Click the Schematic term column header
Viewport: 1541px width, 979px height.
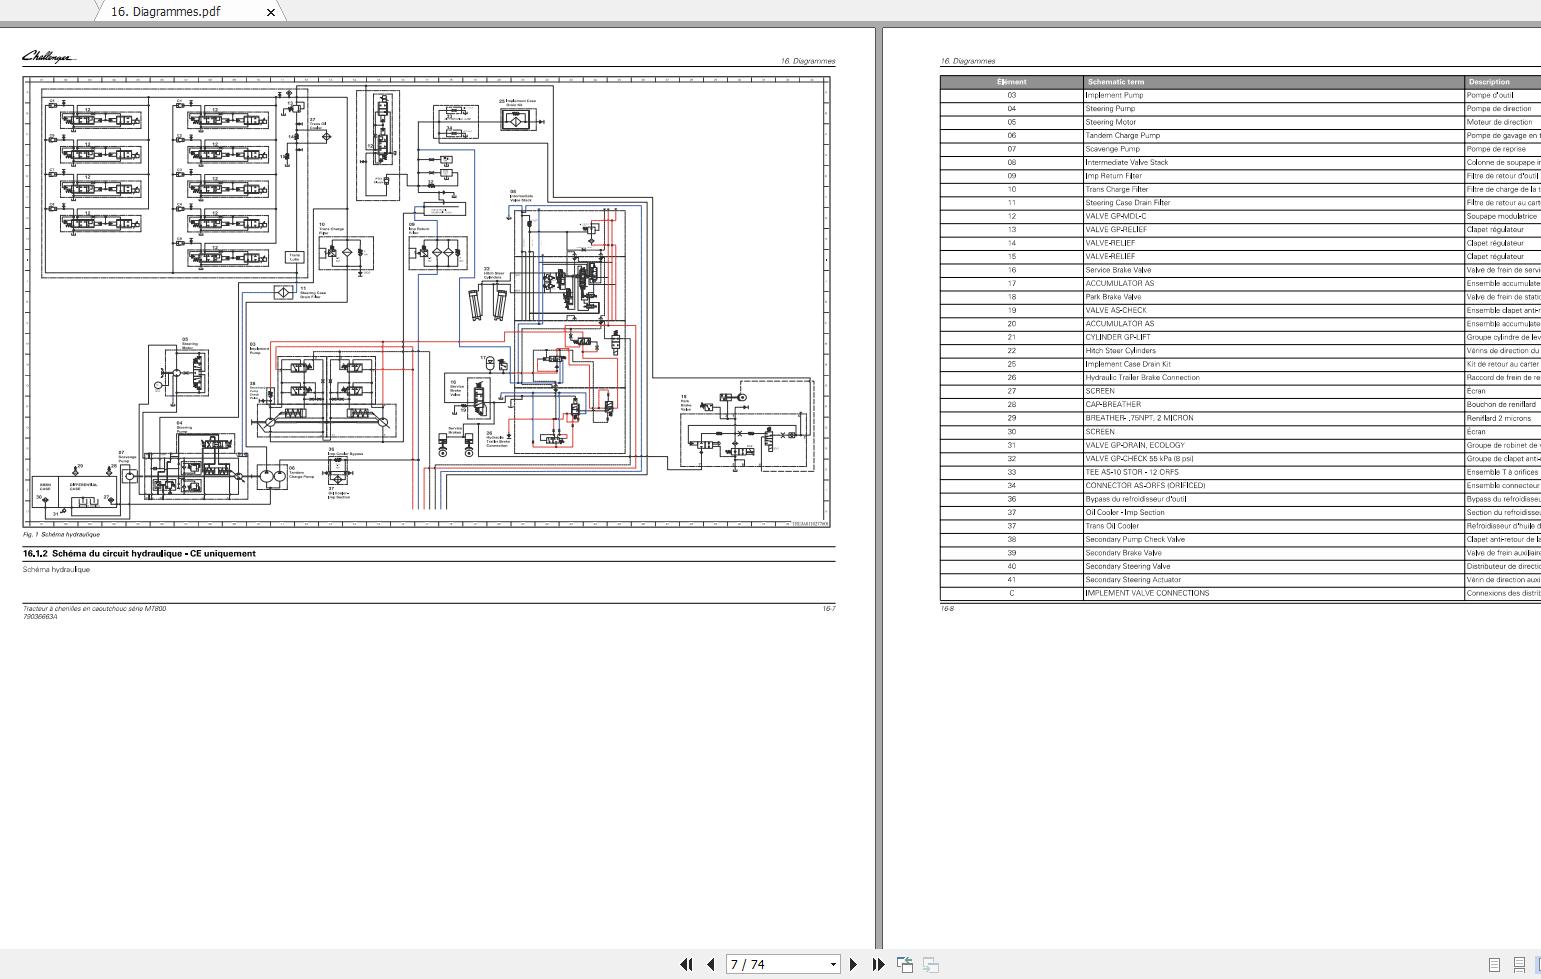[1116, 82]
